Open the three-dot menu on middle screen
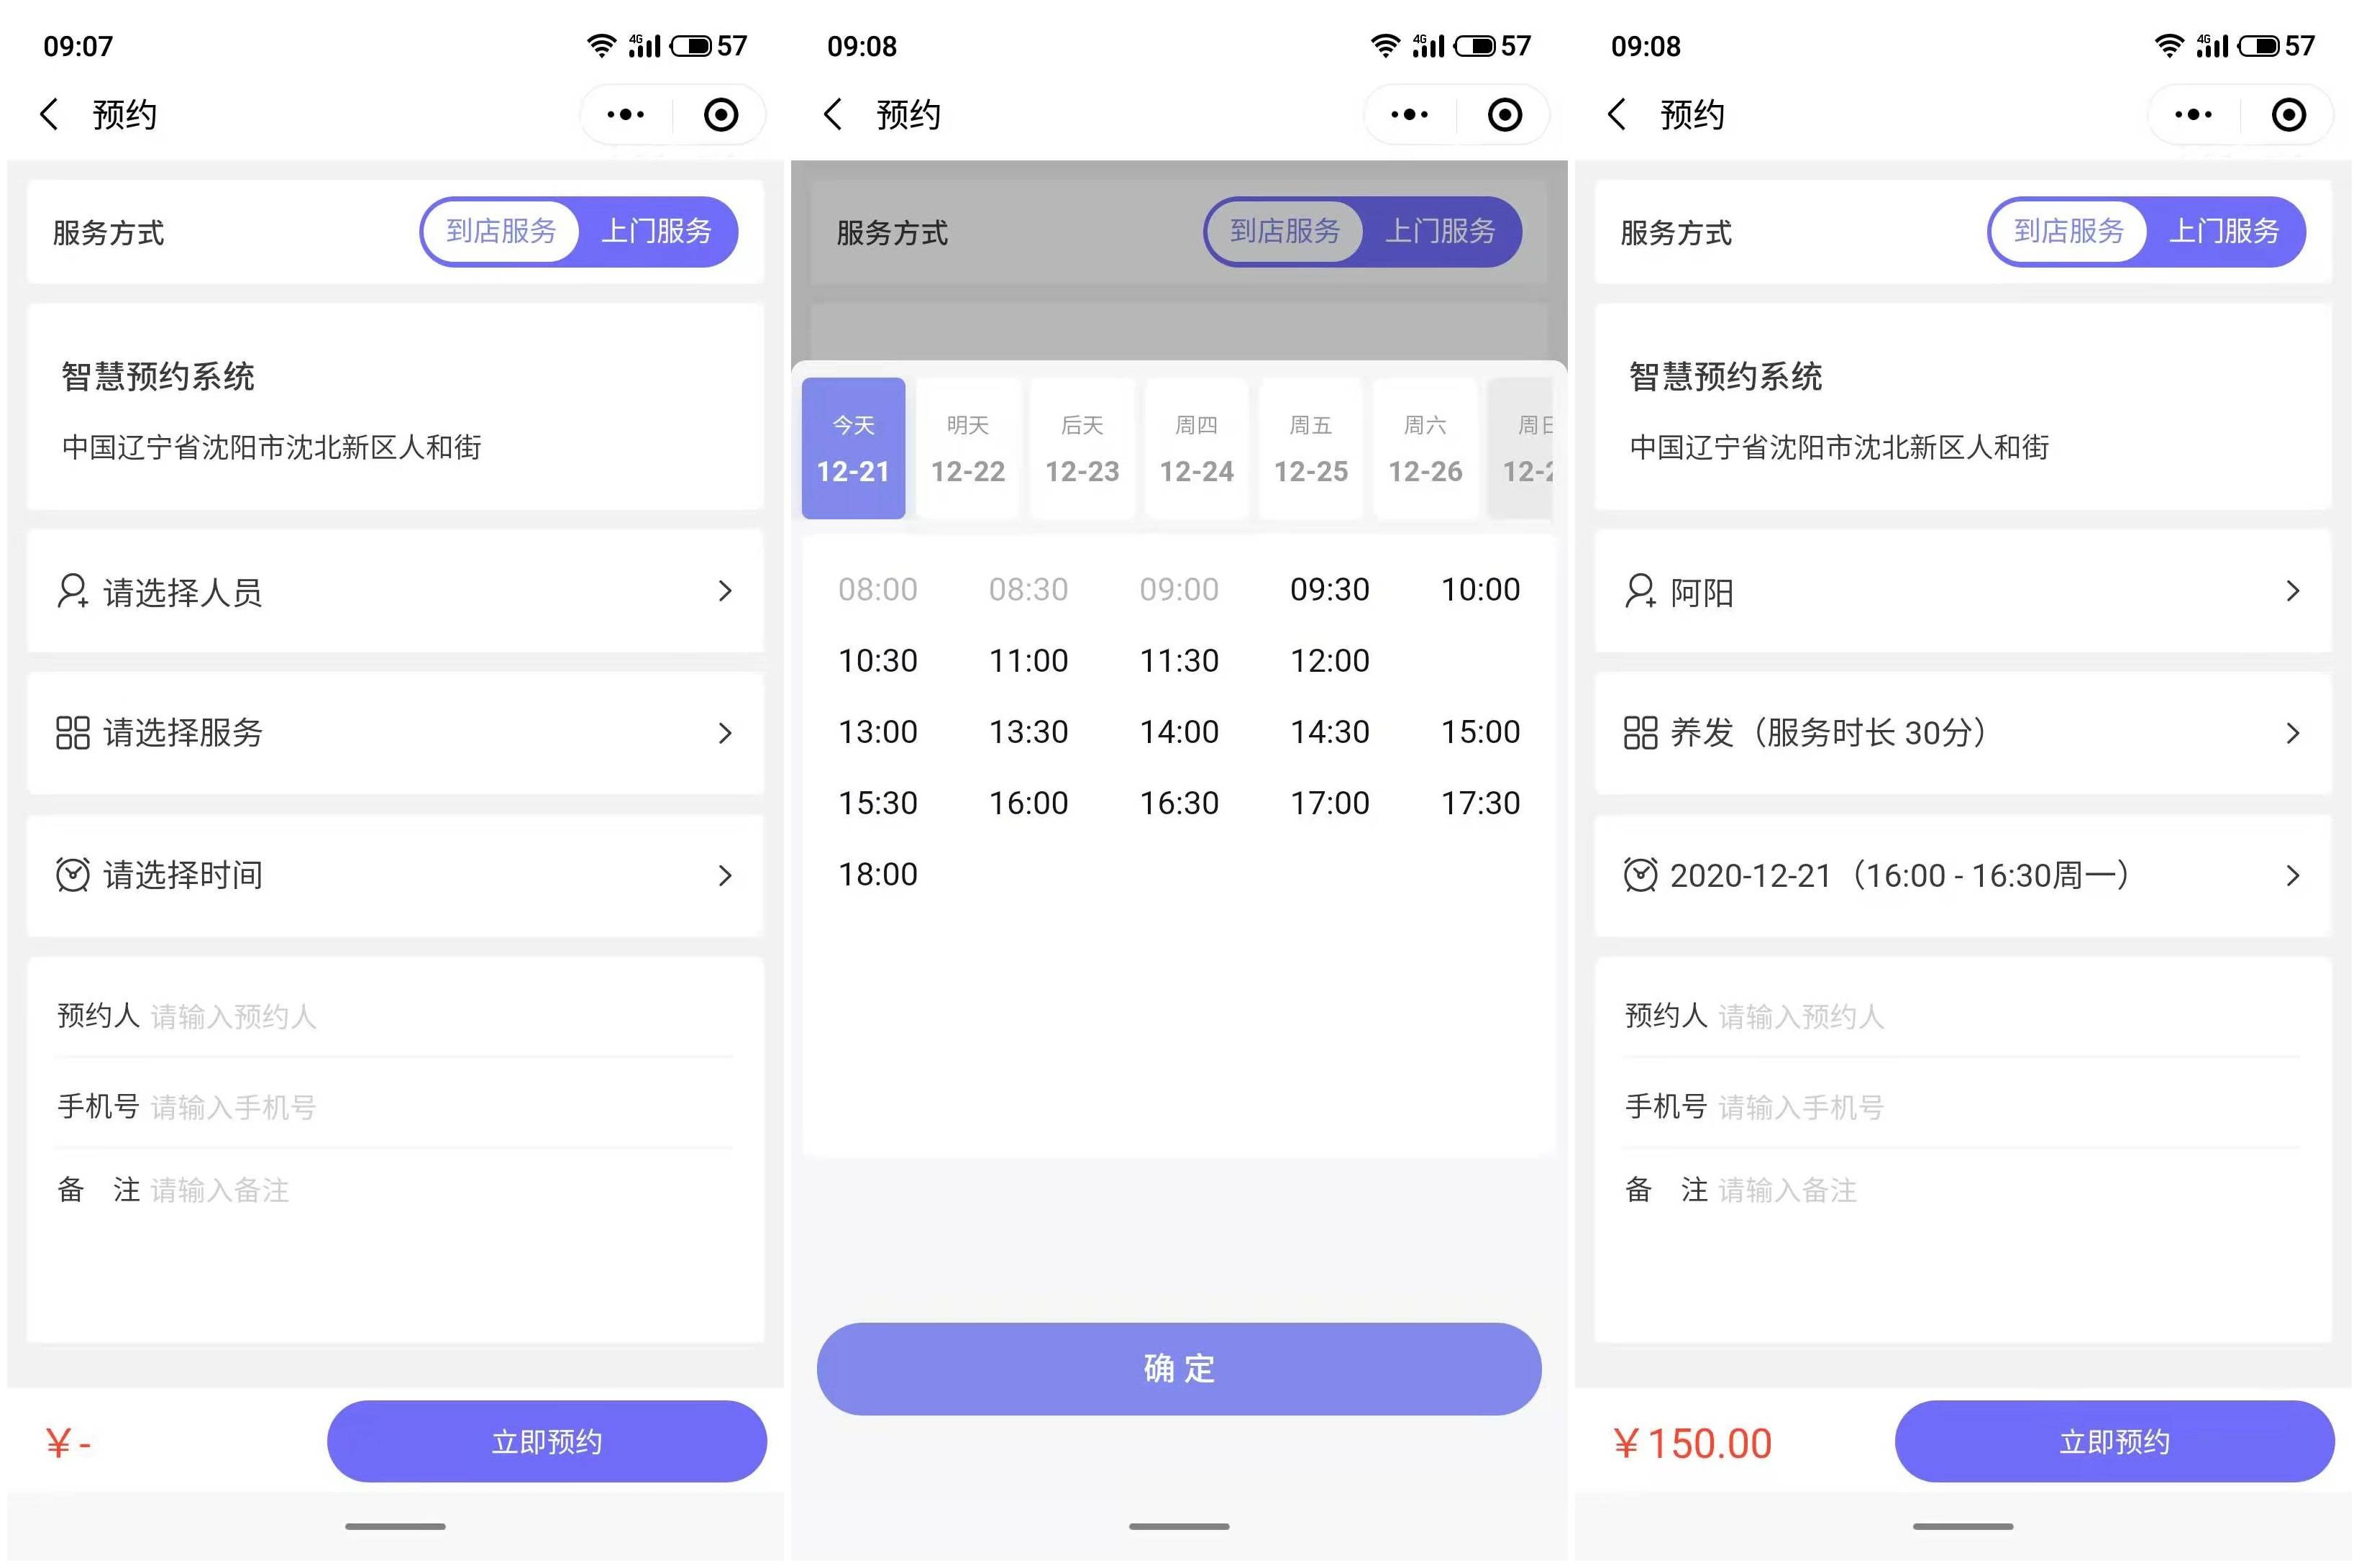The height and width of the screenshot is (1568, 2359). [x=1410, y=115]
